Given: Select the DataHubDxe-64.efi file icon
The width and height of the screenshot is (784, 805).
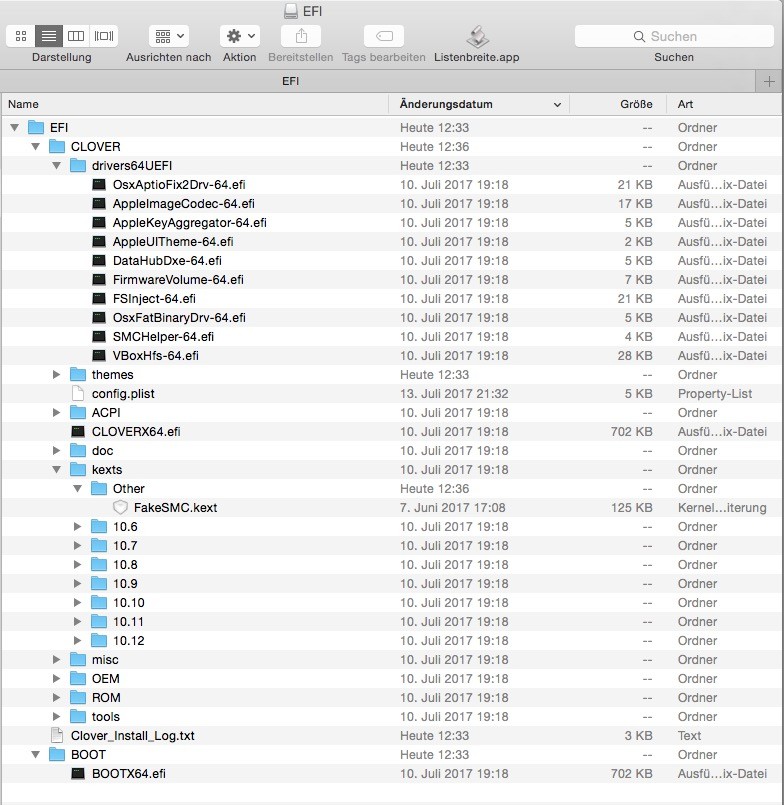Looking at the screenshot, I should click(x=99, y=261).
